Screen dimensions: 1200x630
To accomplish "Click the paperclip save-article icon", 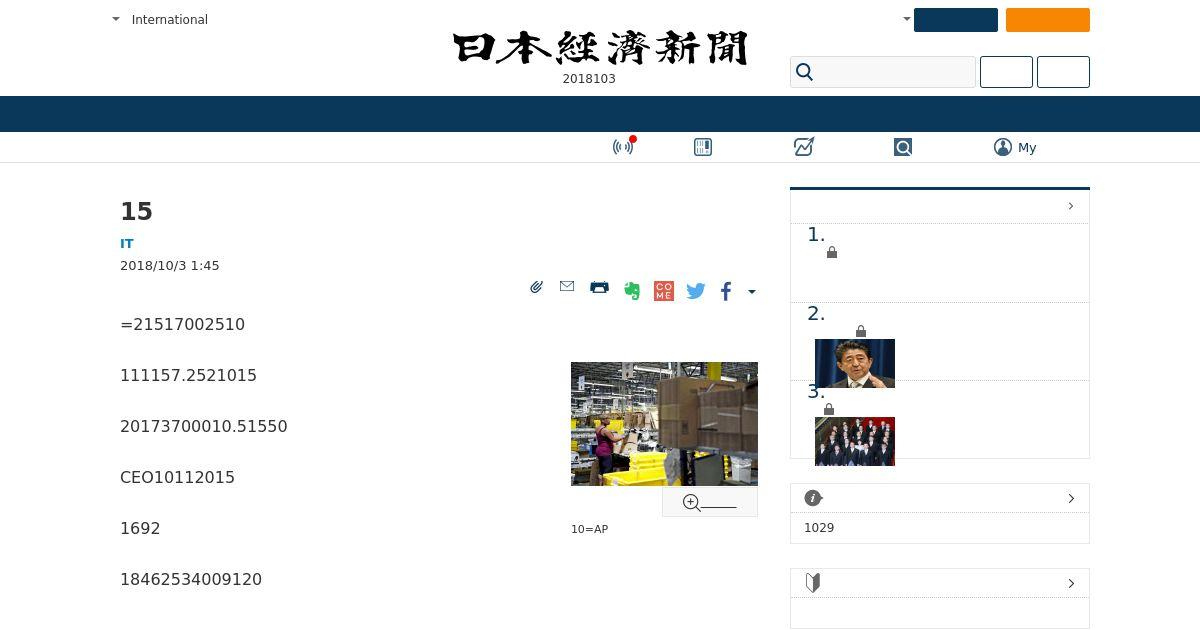I will click(537, 287).
